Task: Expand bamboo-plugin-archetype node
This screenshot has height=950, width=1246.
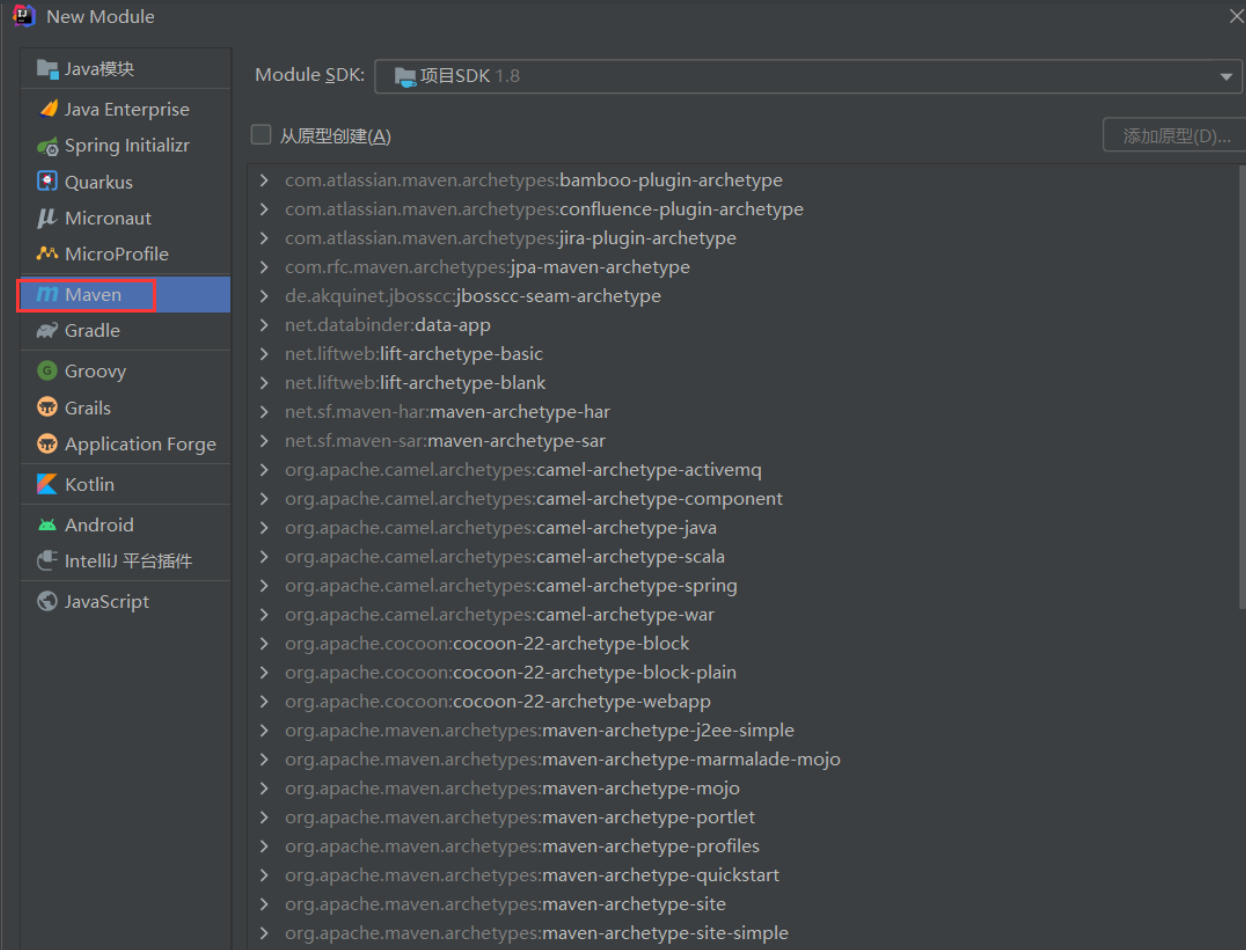Action: (x=264, y=180)
